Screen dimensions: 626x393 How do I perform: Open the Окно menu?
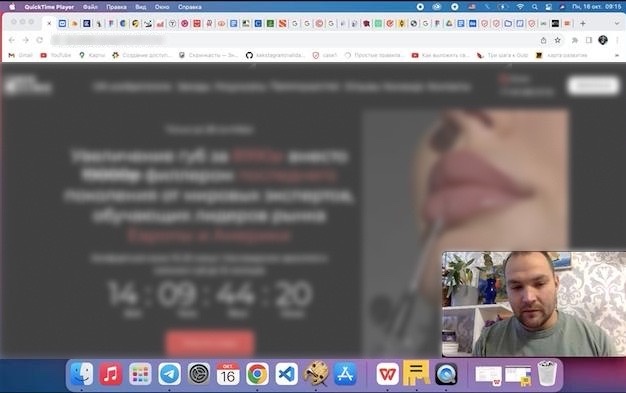[162, 7]
